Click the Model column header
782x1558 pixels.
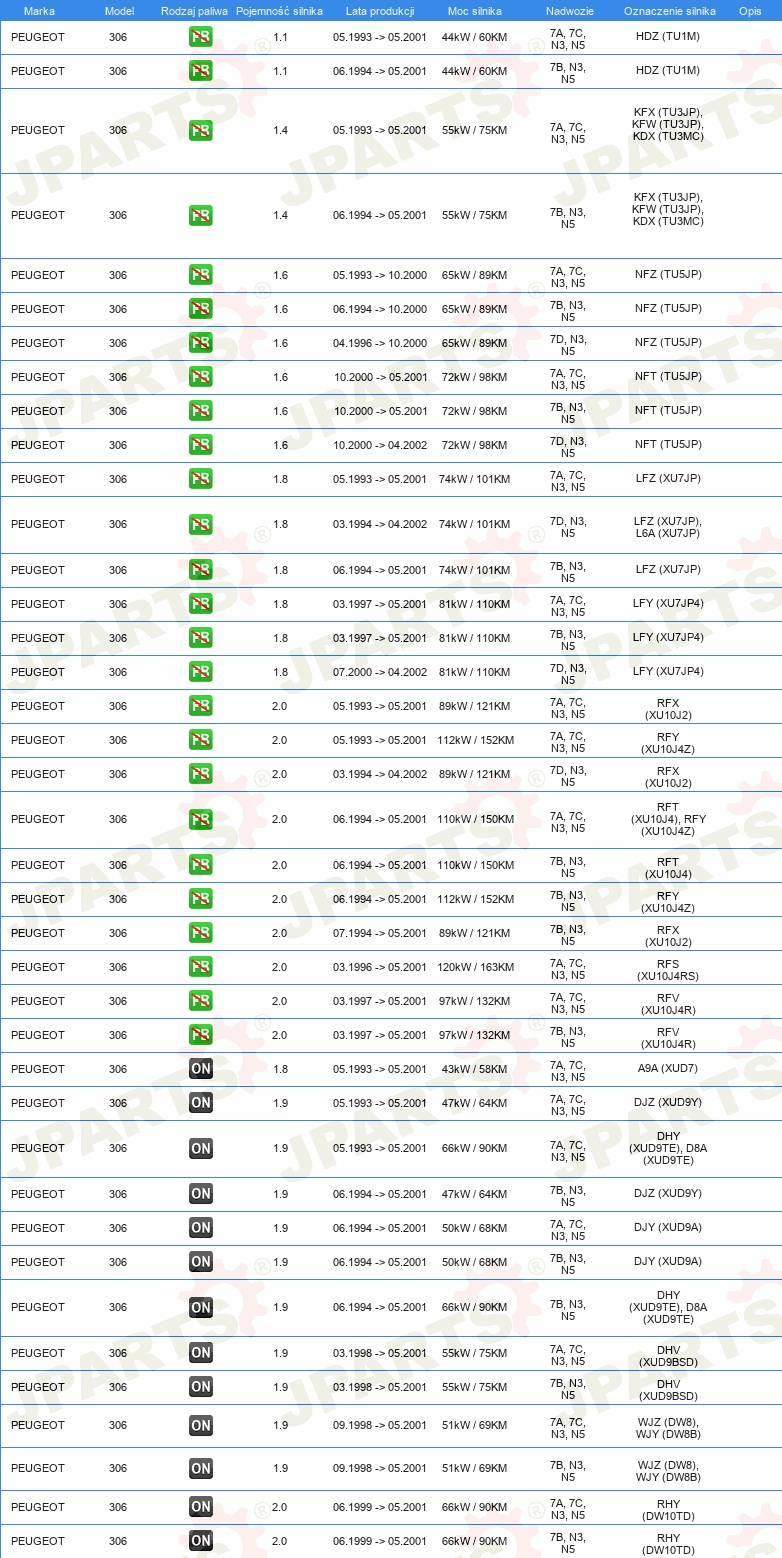pyautogui.click(x=119, y=10)
